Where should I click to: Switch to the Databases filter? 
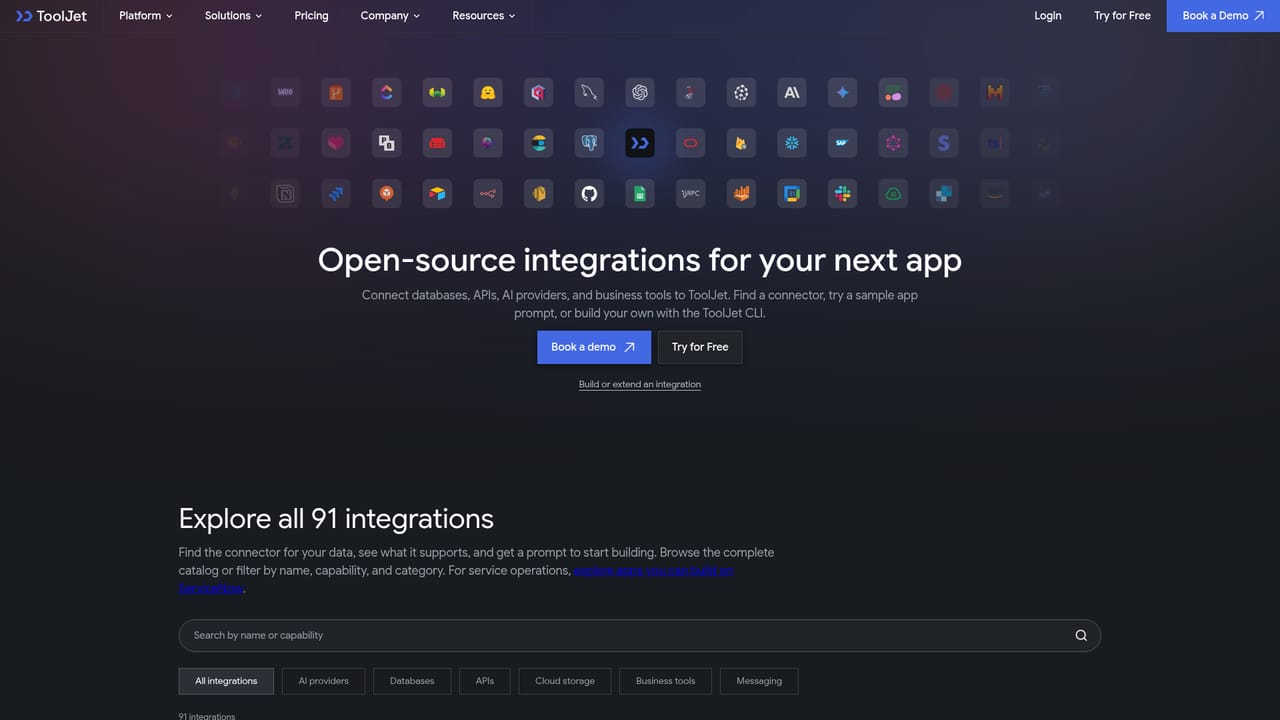[x=412, y=681]
